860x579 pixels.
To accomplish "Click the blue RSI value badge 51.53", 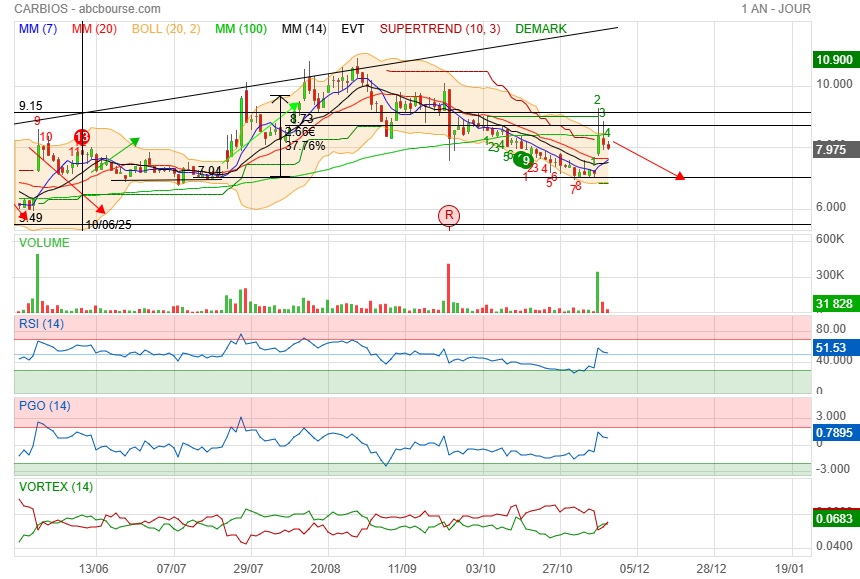I will coord(832,348).
